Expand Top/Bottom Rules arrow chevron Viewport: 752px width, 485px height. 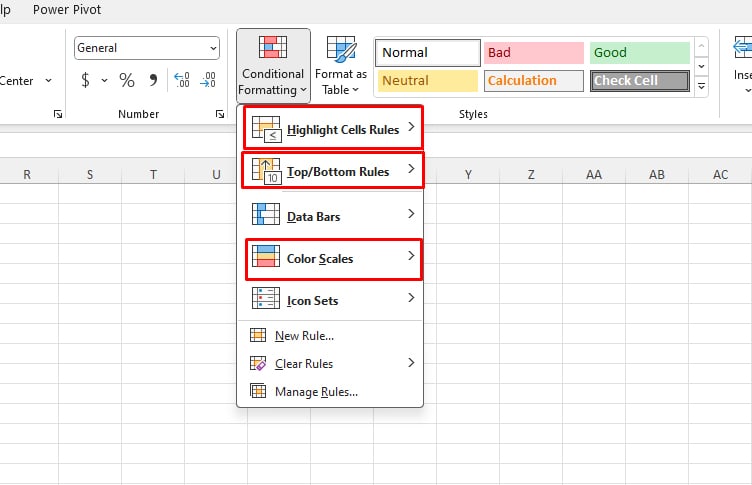coord(411,168)
